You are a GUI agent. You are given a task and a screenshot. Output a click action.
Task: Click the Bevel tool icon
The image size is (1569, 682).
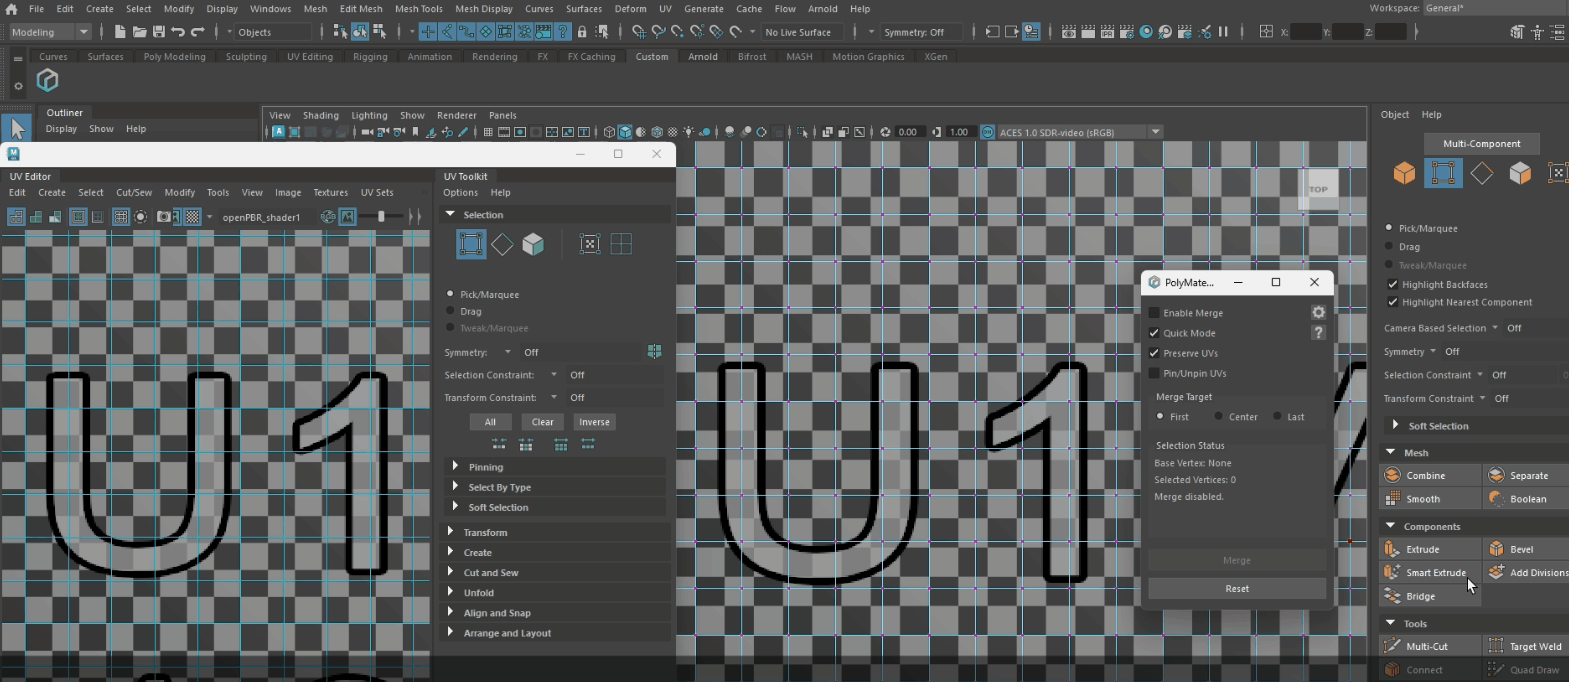1496,549
